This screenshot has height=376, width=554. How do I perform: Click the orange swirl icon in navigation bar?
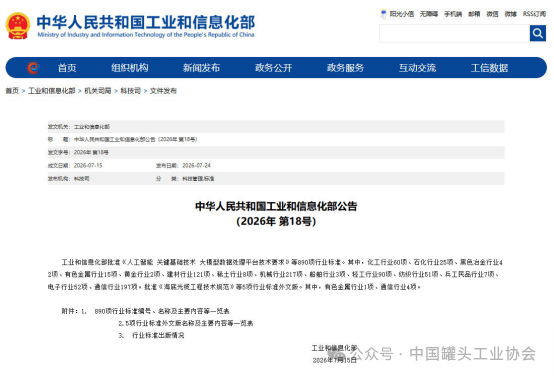coord(33,67)
